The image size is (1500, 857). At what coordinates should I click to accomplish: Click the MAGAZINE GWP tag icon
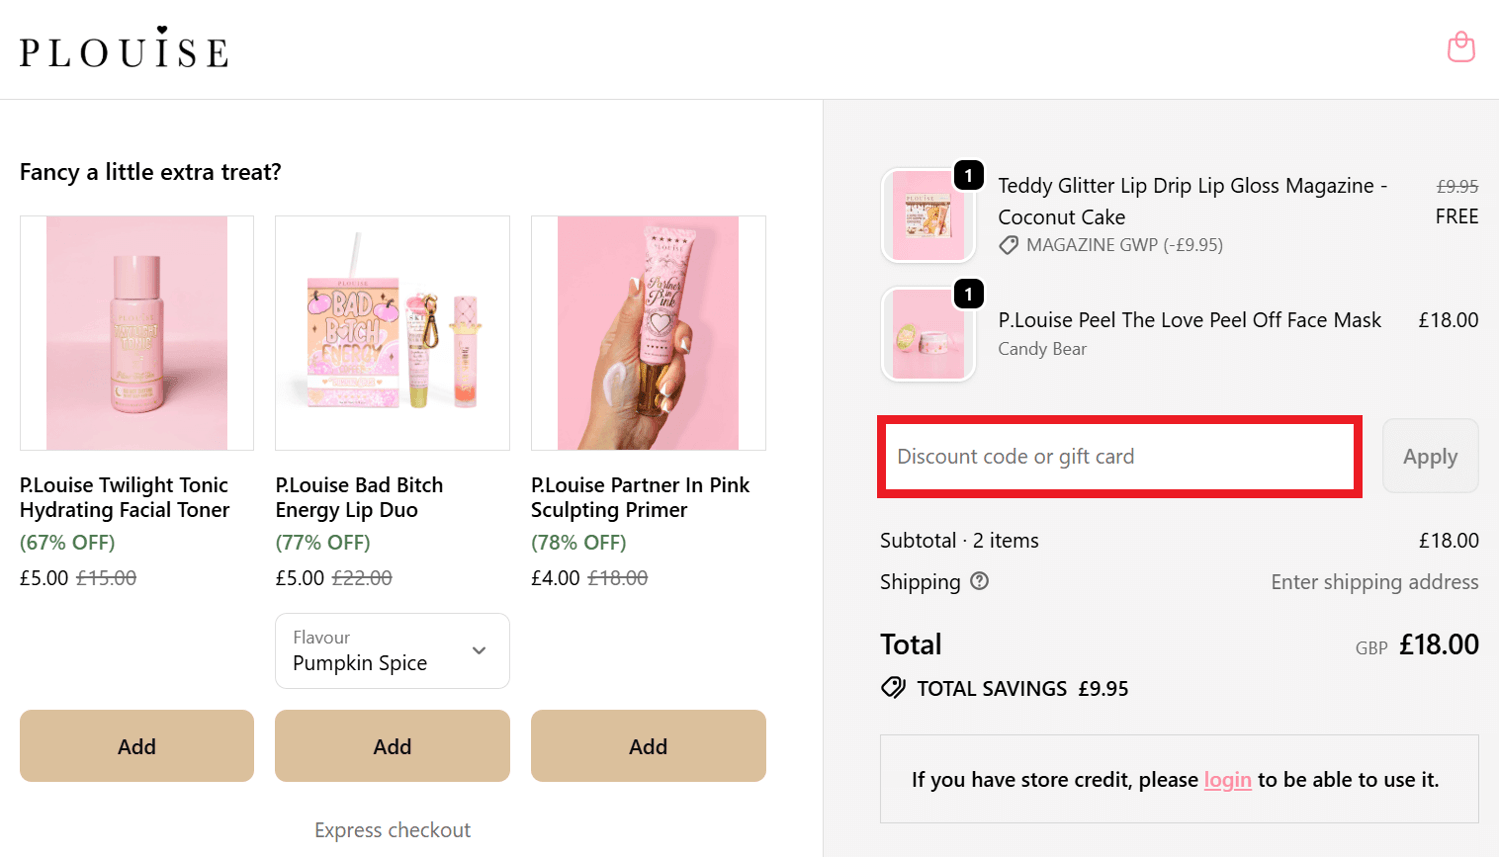pyautogui.click(x=1008, y=244)
